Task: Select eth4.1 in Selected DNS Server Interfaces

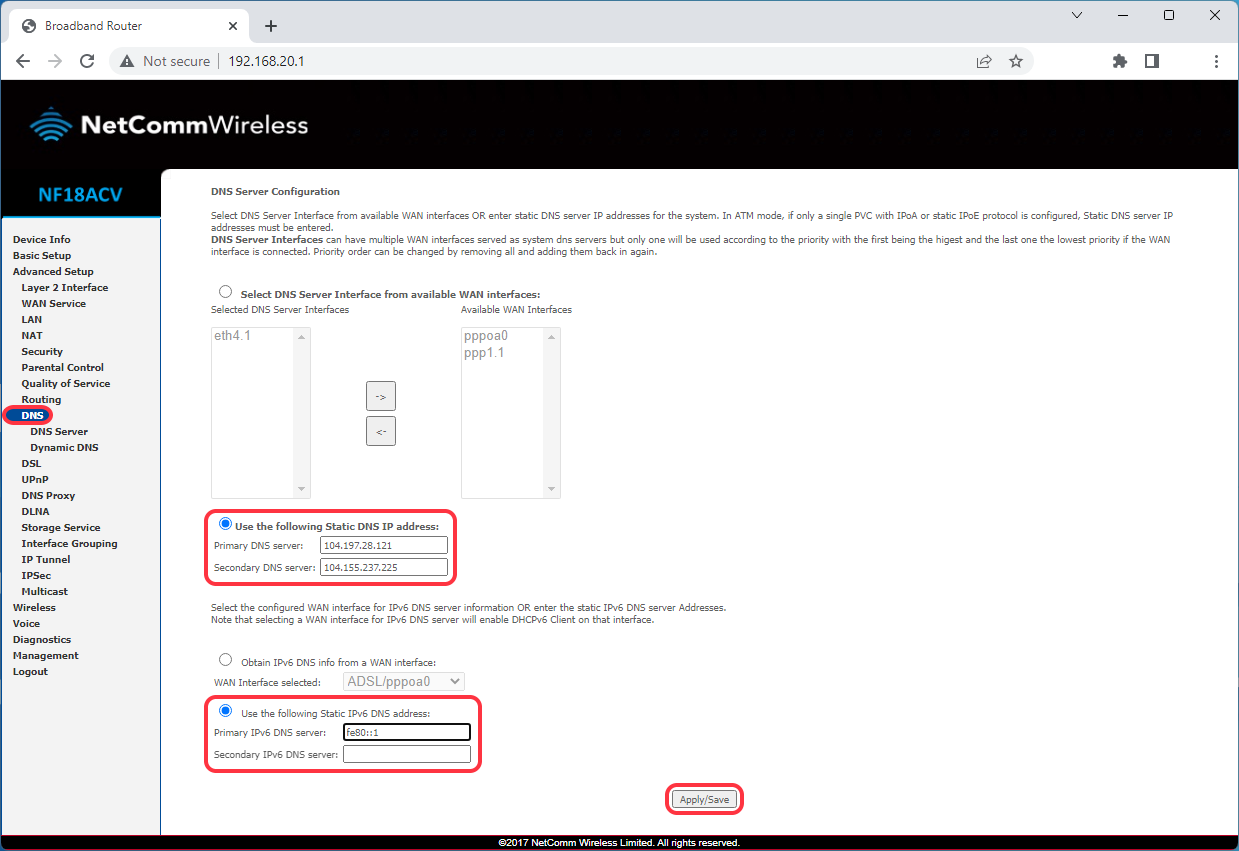Action: tap(232, 336)
